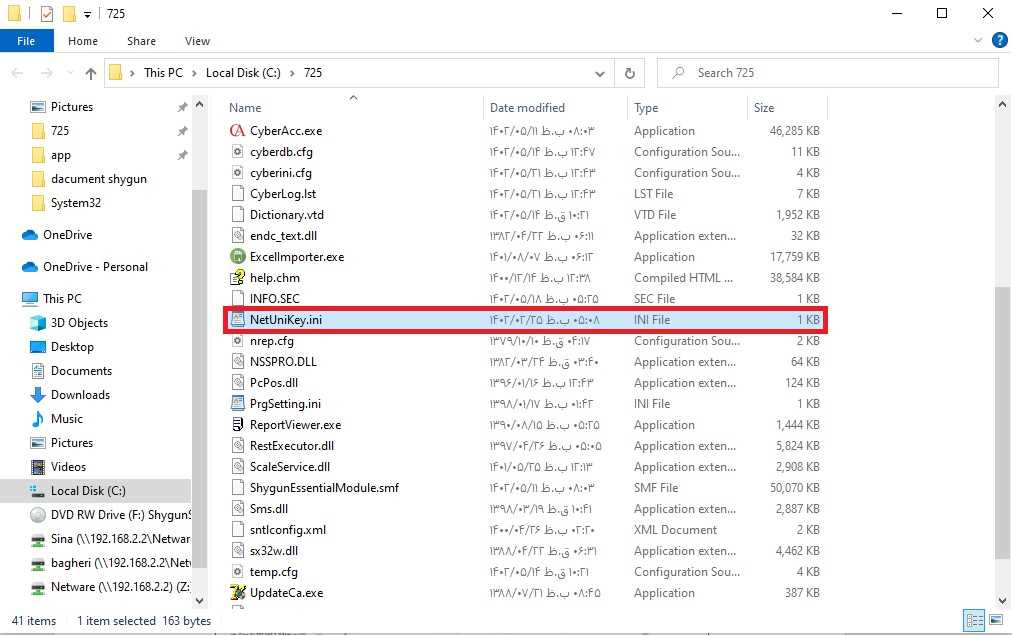Click the Refresh button beside address bar
The image size is (1012, 636).
[629, 73]
